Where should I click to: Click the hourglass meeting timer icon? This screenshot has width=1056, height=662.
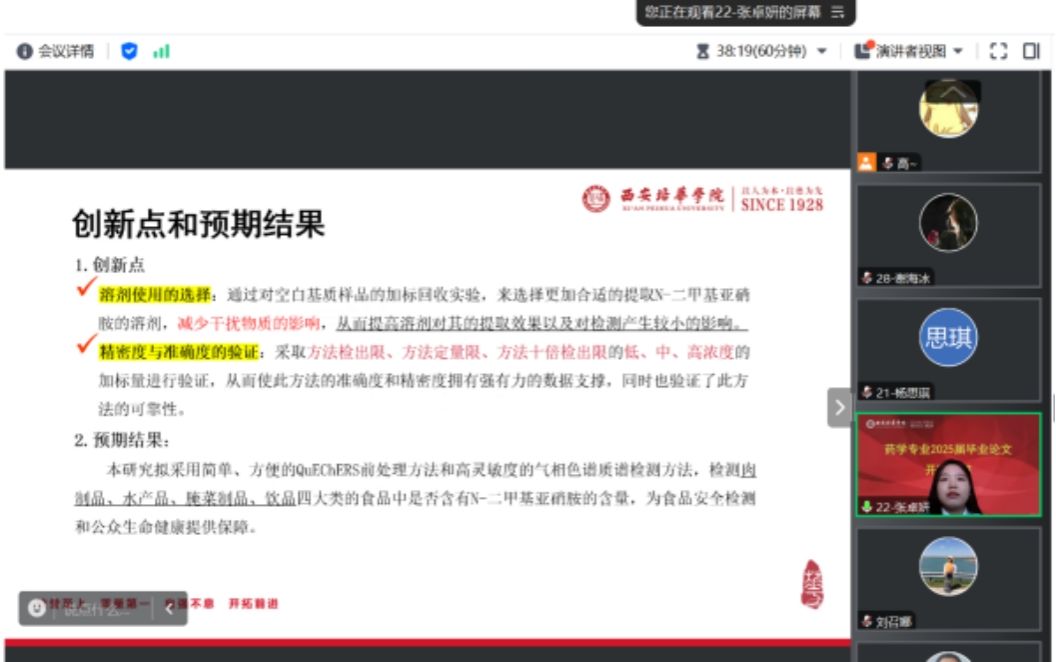[x=703, y=51]
